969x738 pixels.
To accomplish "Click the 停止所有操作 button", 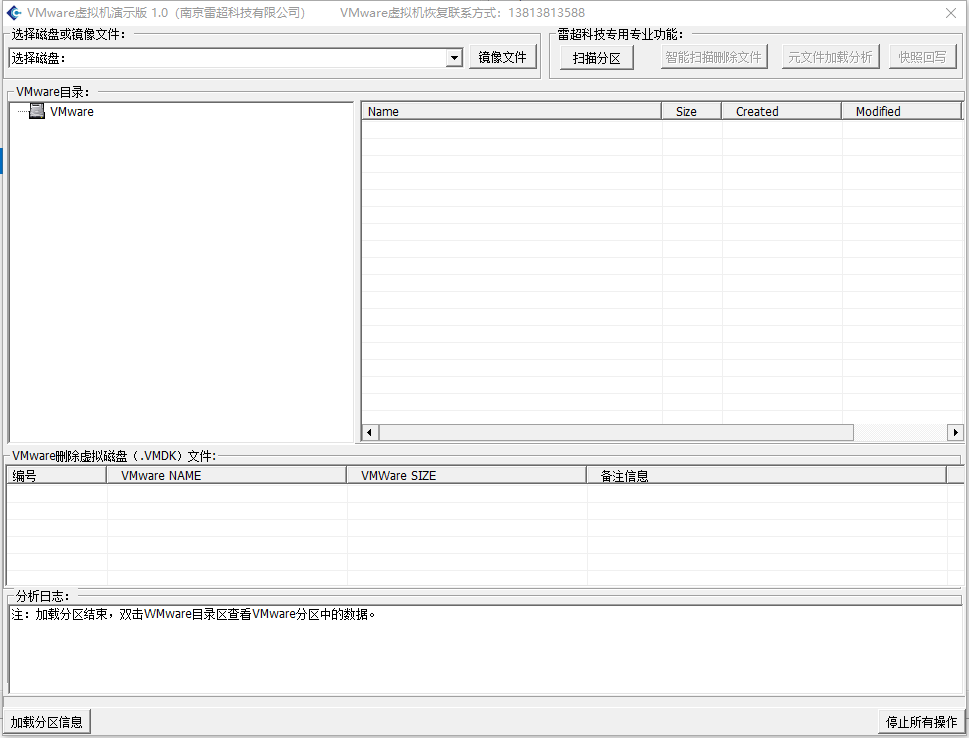I will point(921,722).
